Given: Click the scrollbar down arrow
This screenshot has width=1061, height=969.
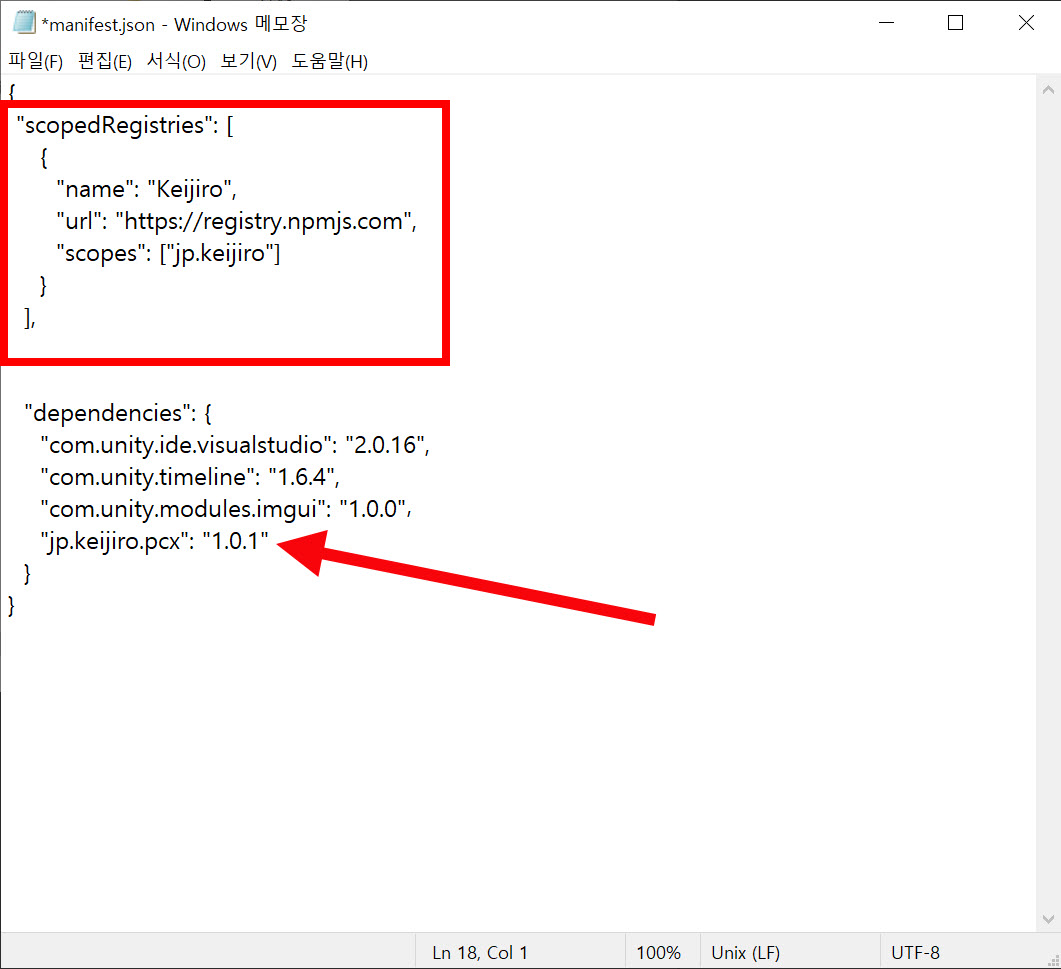Looking at the screenshot, I should tap(1048, 919).
